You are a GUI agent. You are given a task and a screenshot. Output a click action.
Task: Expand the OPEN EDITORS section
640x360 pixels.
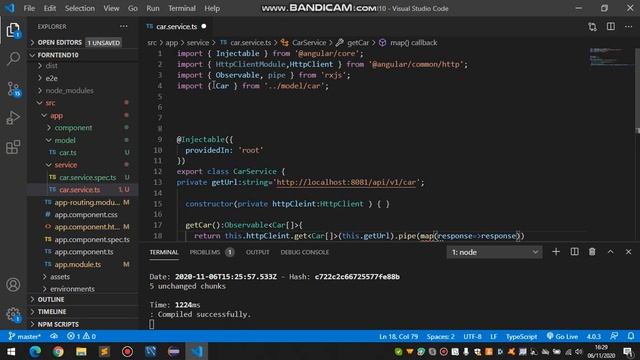coord(60,42)
